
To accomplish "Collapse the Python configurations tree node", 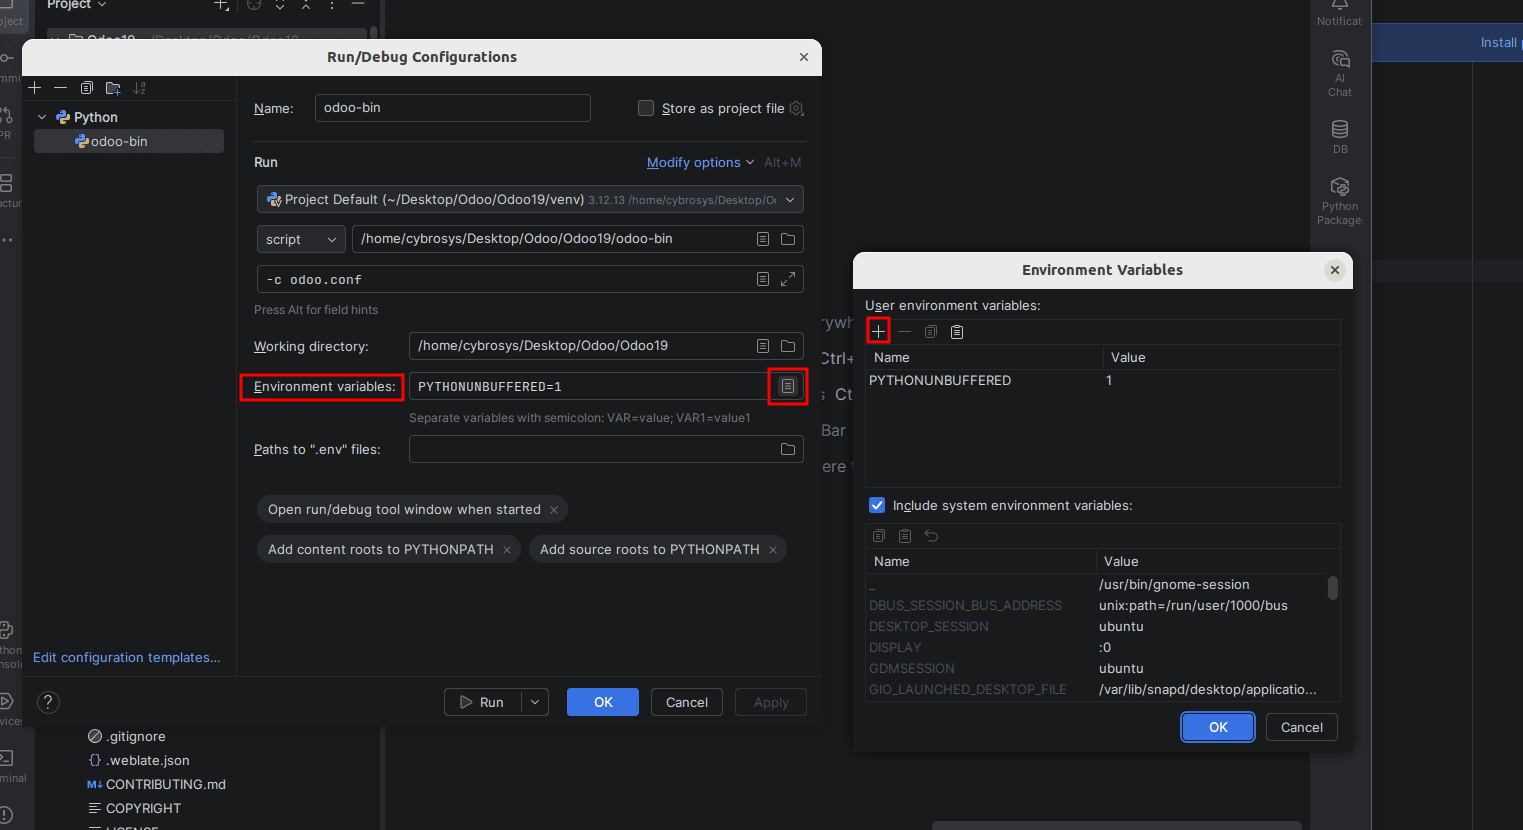I will (x=42, y=117).
